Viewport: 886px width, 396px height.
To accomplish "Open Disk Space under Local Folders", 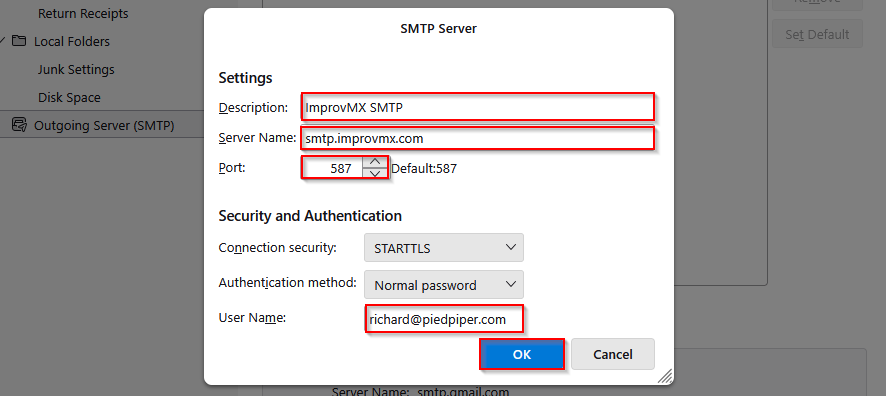I will [69, 98].
